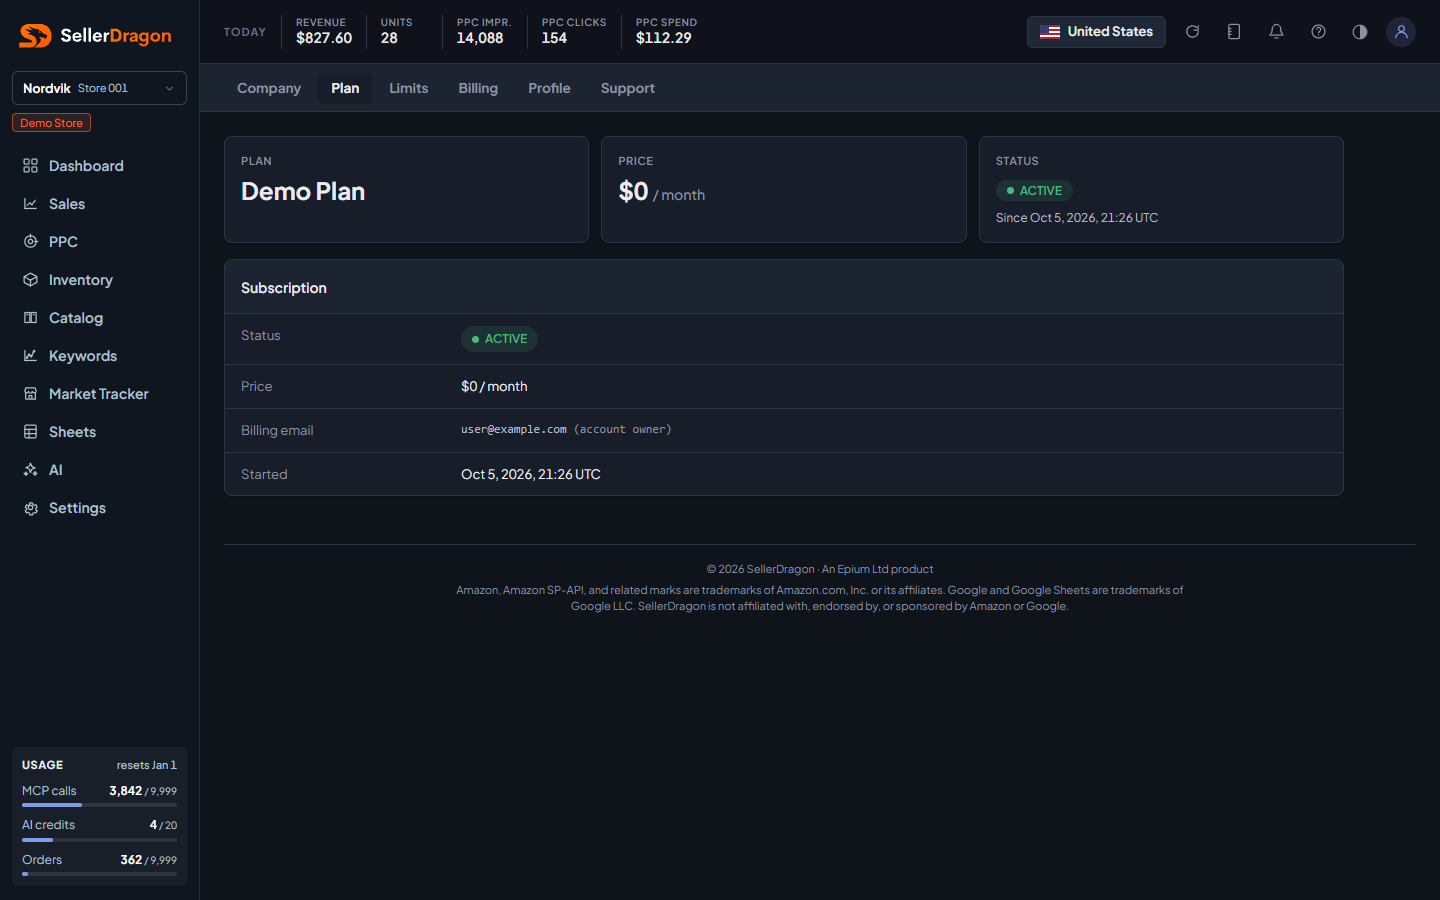Open the Sales chart icon
Screen dimensions: 1440x900
(31, 204)
